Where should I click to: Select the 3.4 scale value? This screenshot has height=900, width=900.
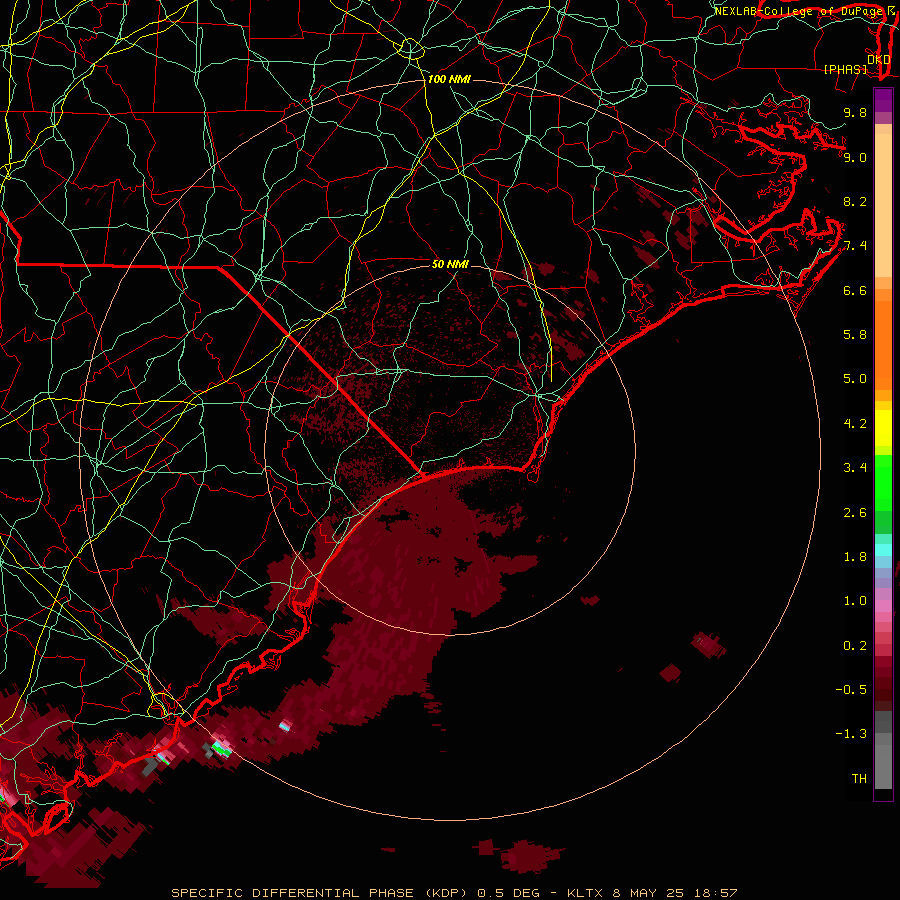point(855,468)
